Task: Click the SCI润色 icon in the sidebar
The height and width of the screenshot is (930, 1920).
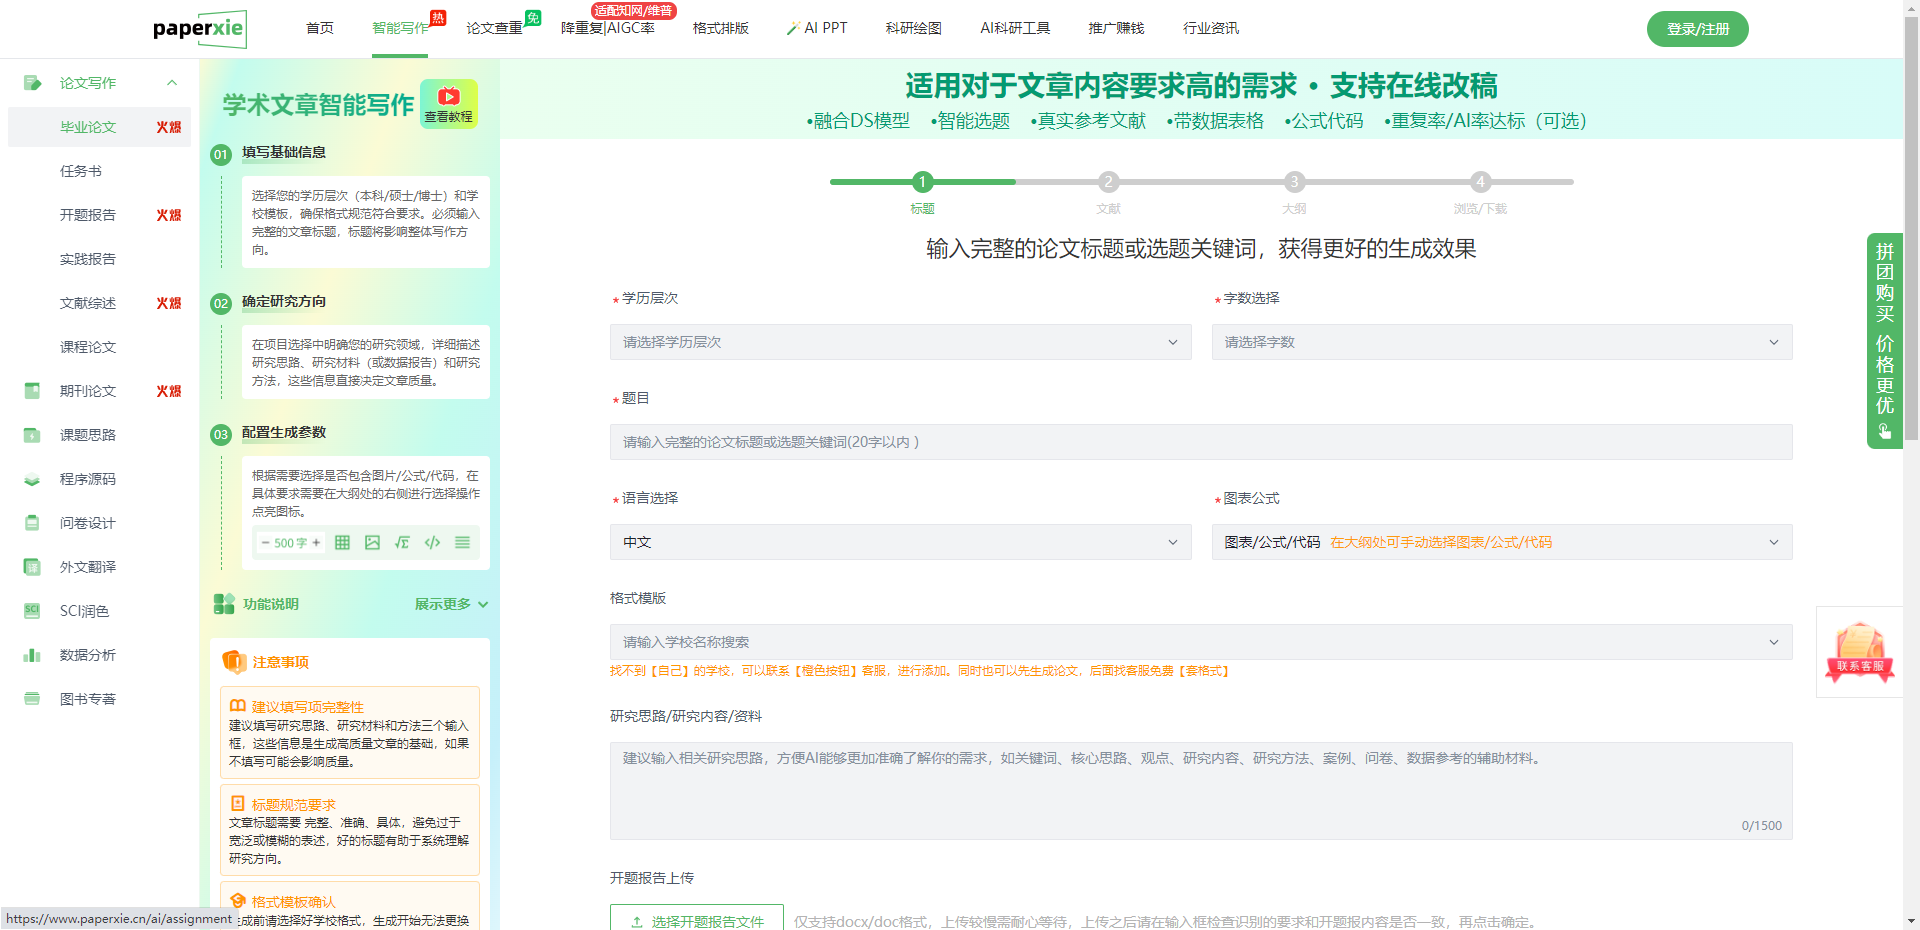Action: (32, 611)
